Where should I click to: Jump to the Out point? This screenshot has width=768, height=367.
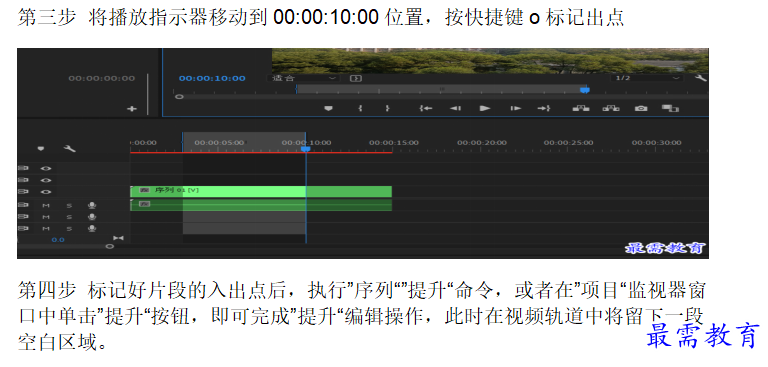click(544, 108)
